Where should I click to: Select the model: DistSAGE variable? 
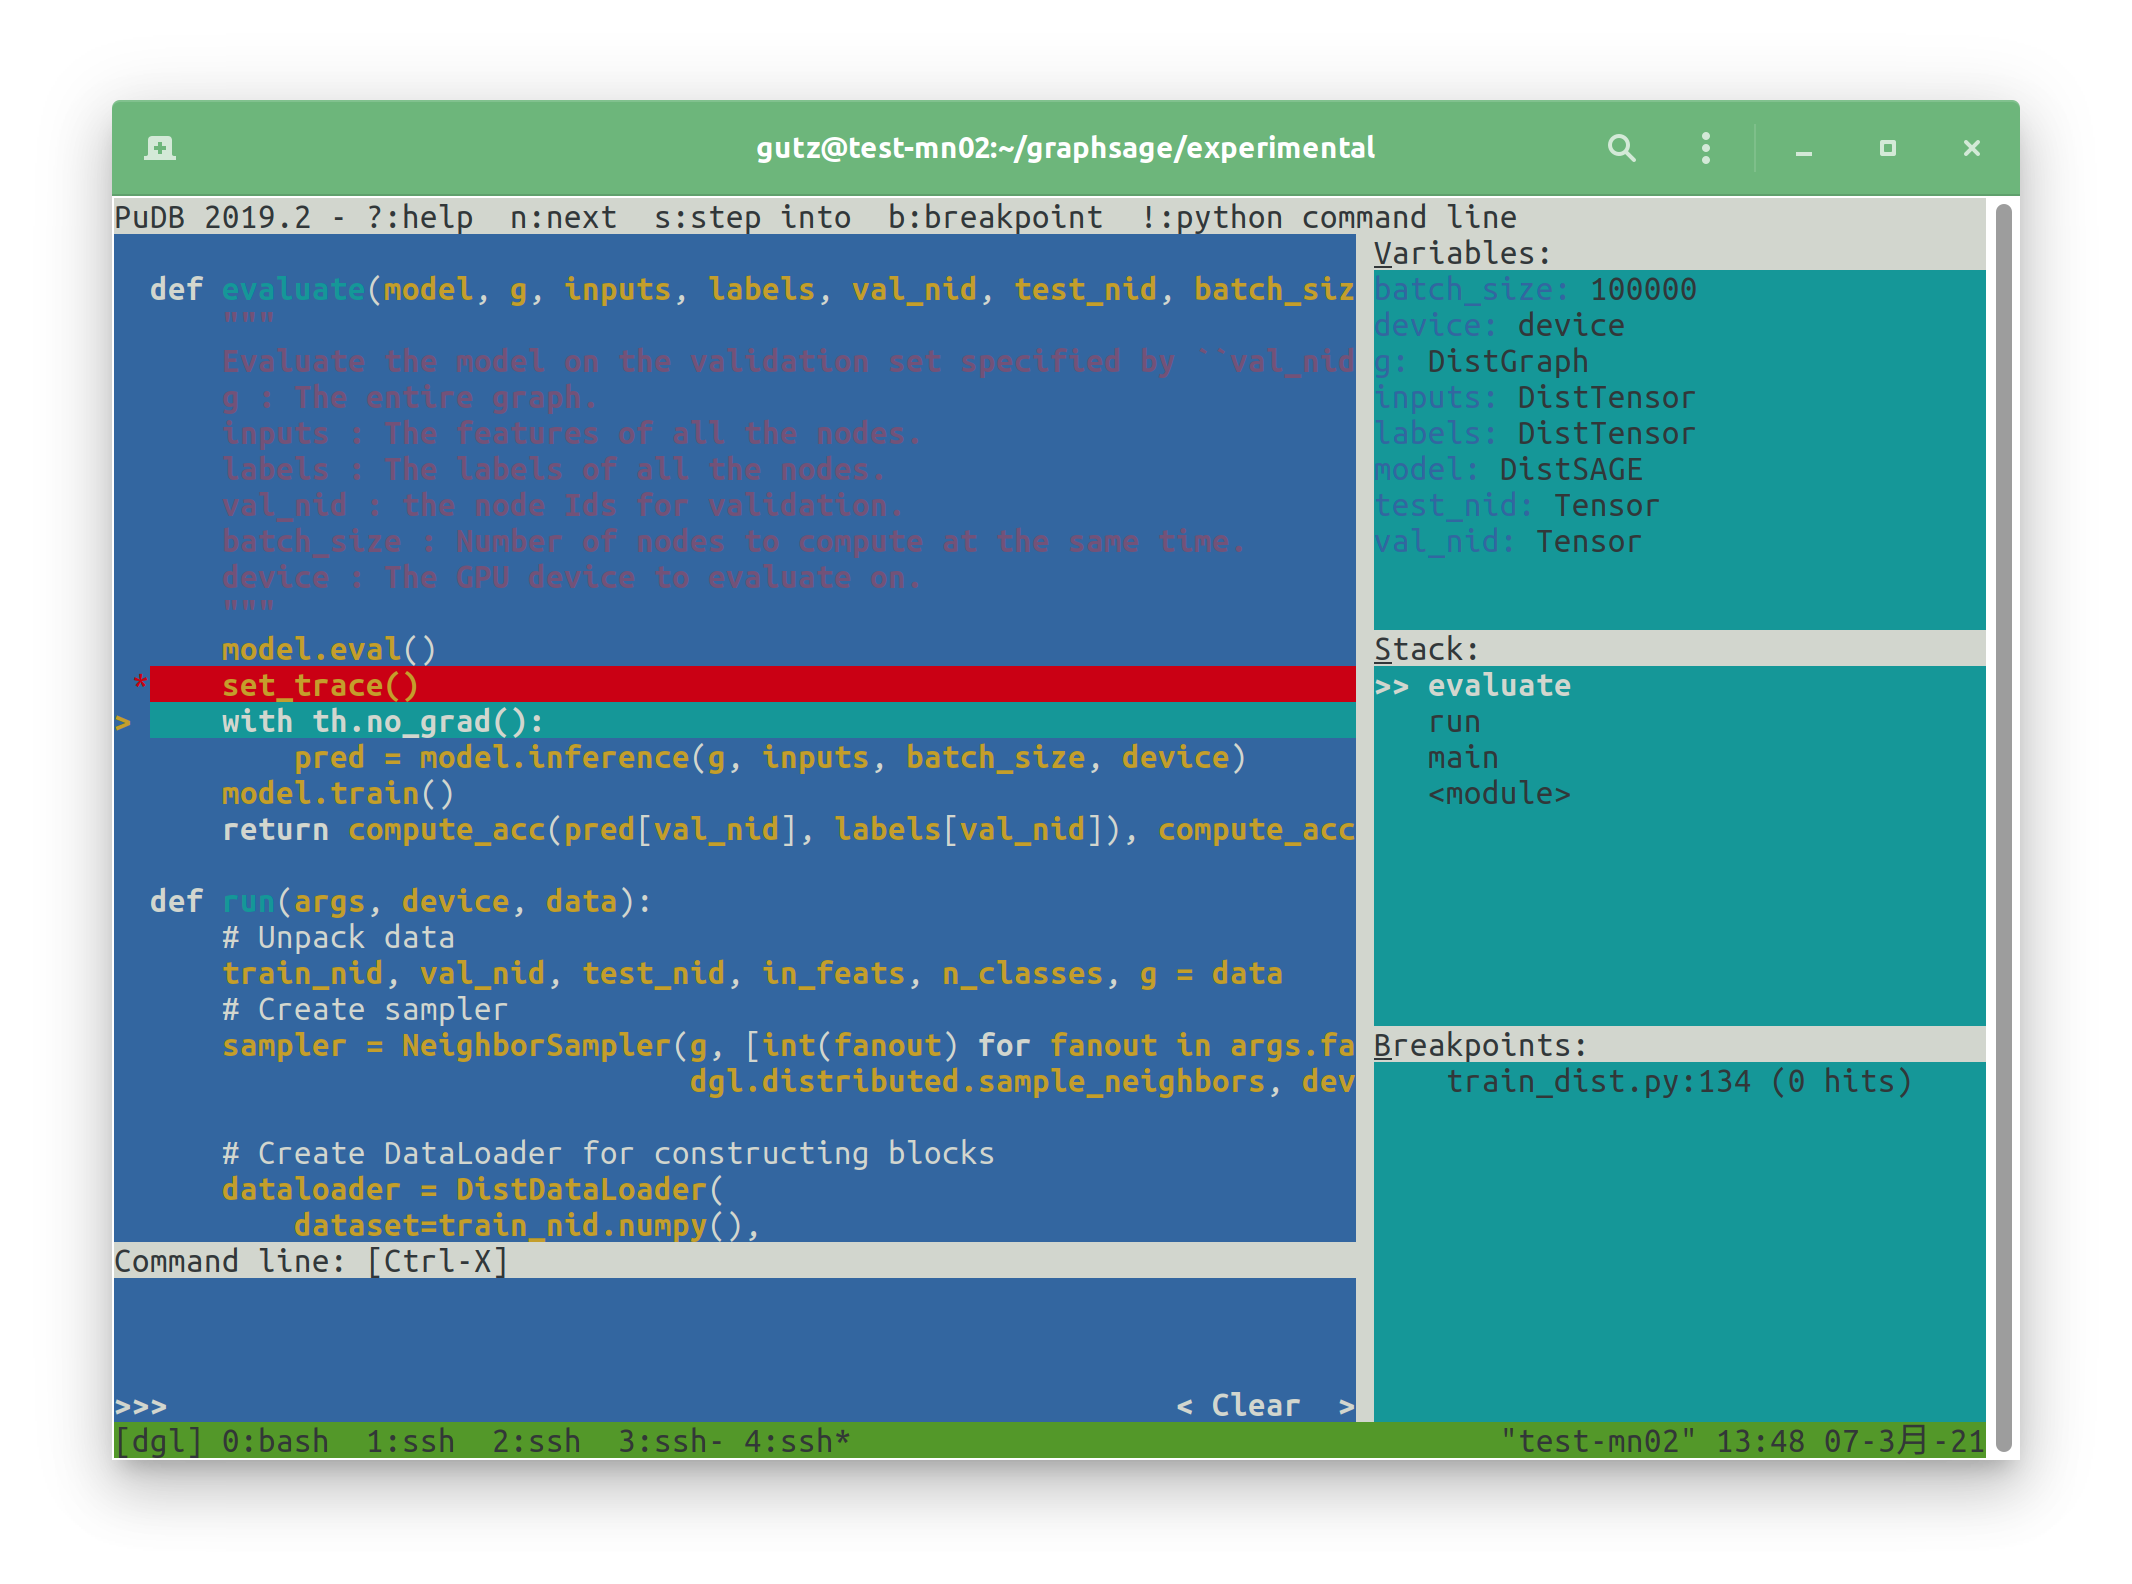(1680, 469)
